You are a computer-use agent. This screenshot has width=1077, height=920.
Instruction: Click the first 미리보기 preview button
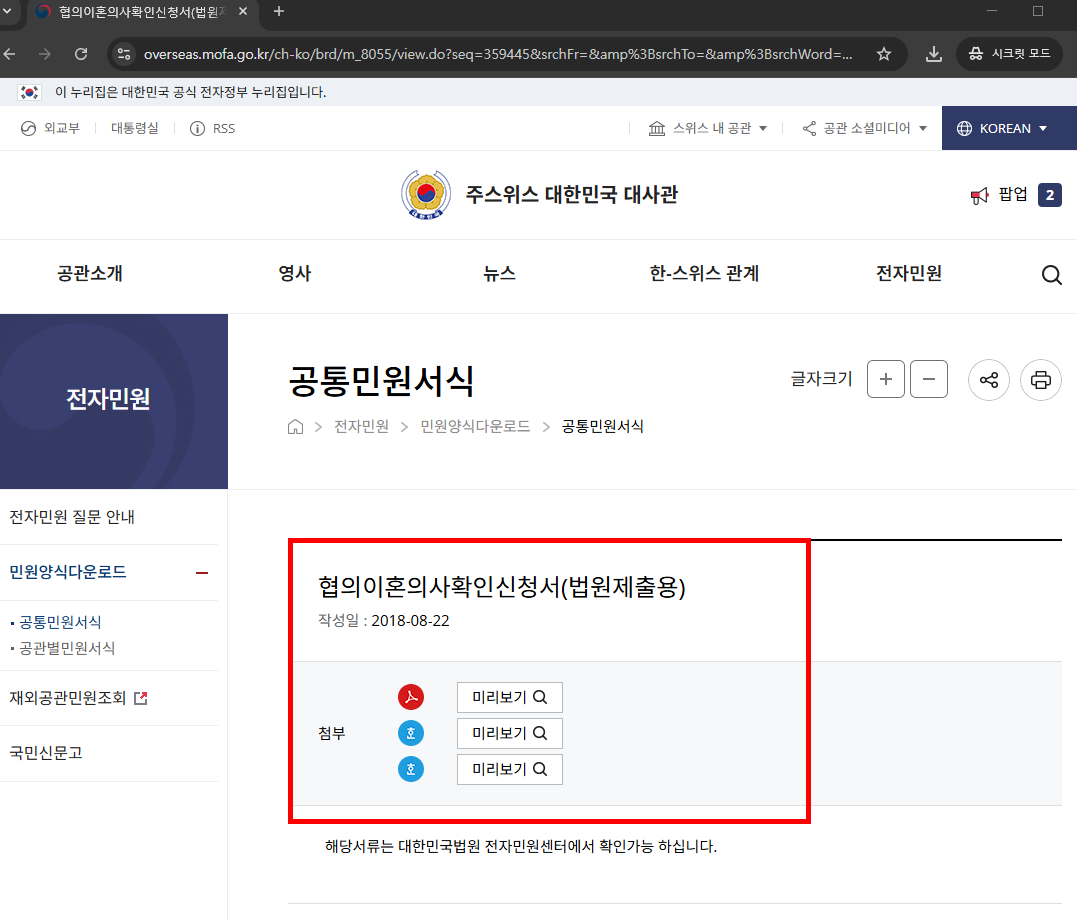point(509,697)
